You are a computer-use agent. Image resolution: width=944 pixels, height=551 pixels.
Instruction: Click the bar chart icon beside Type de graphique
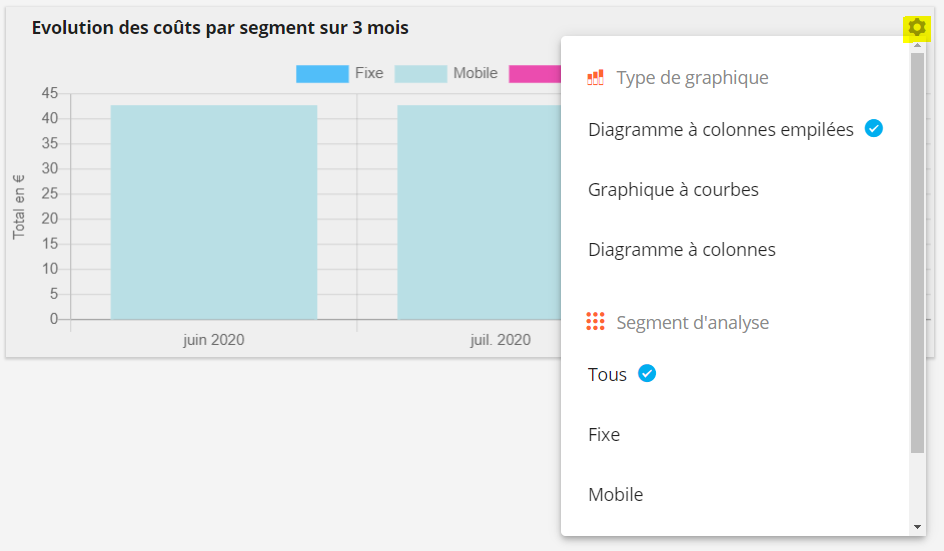[x=595, y=78]
